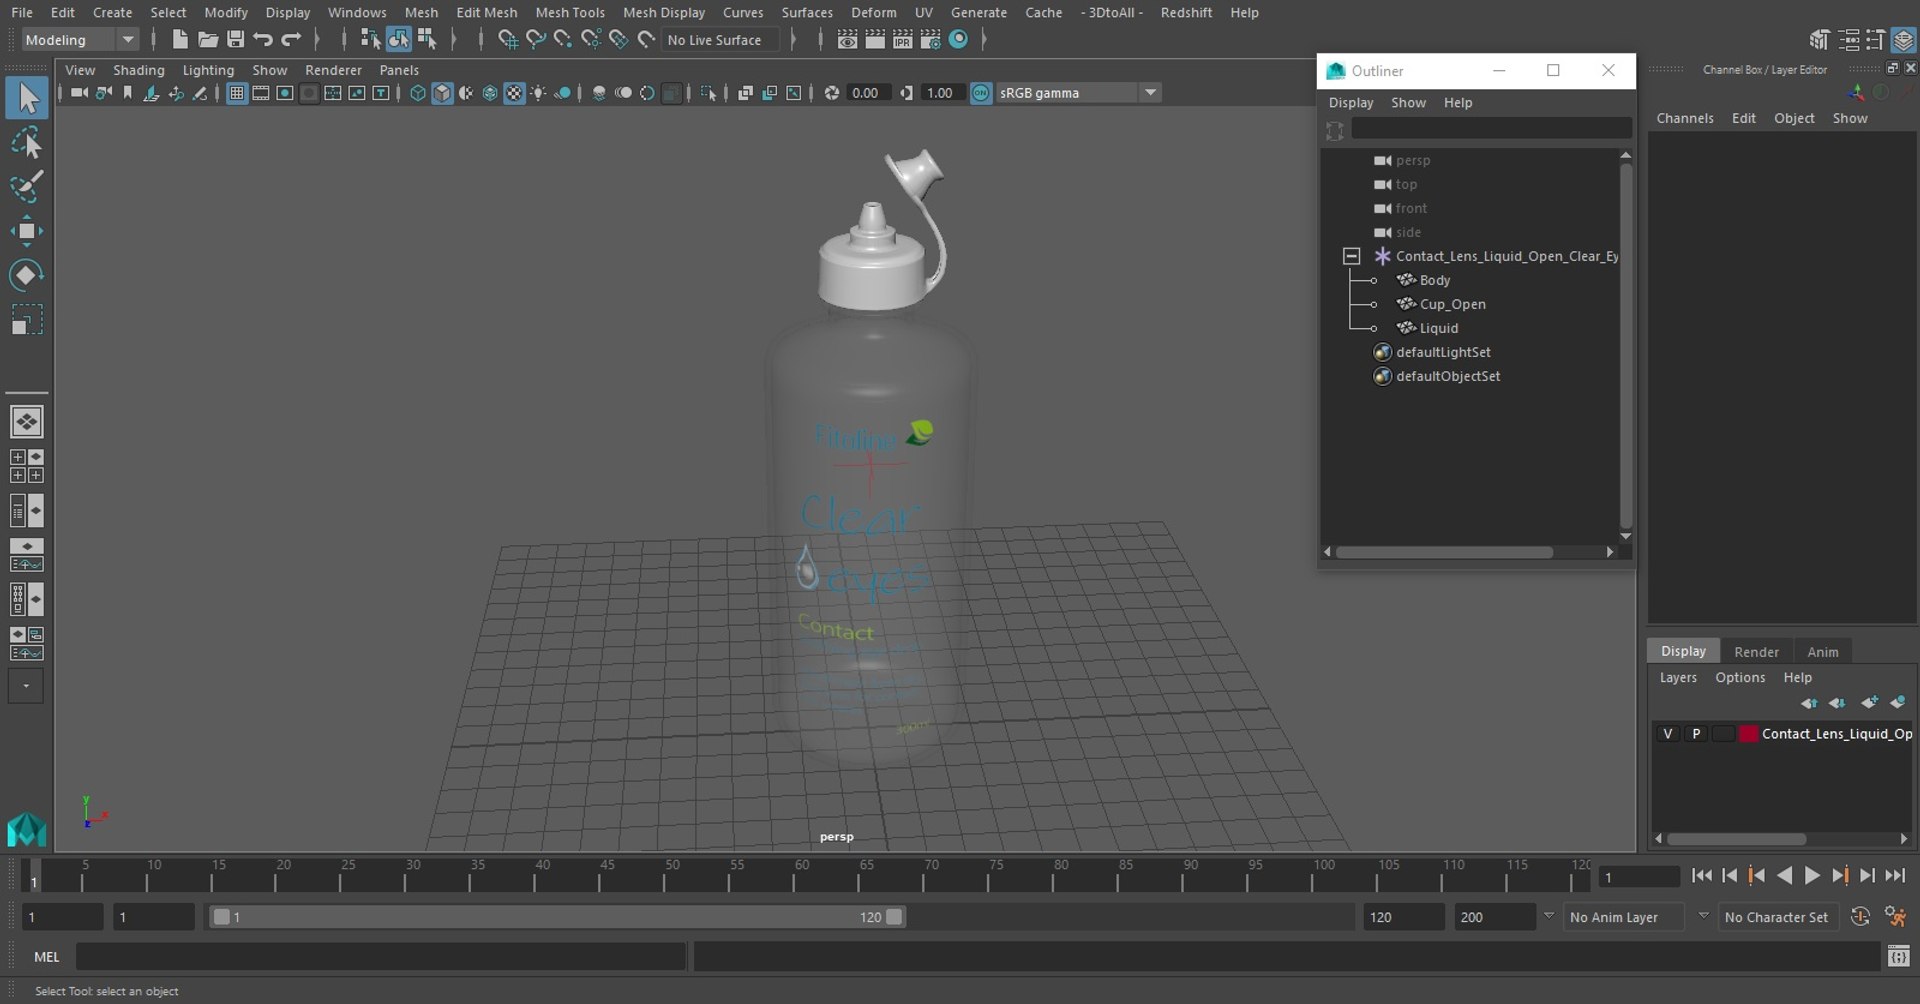Image resolution: width=1920 pixels, height=1004 pixels.
Task: Open the Redshift menu
Action: 1186,12
